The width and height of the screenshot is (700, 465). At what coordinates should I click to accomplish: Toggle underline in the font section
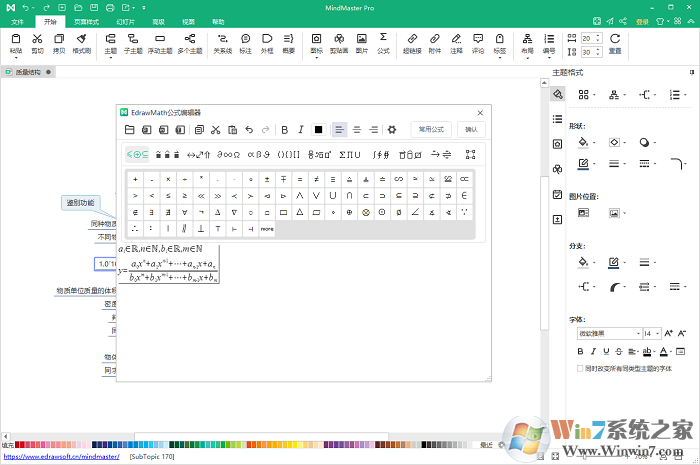[x=606, y=351]
